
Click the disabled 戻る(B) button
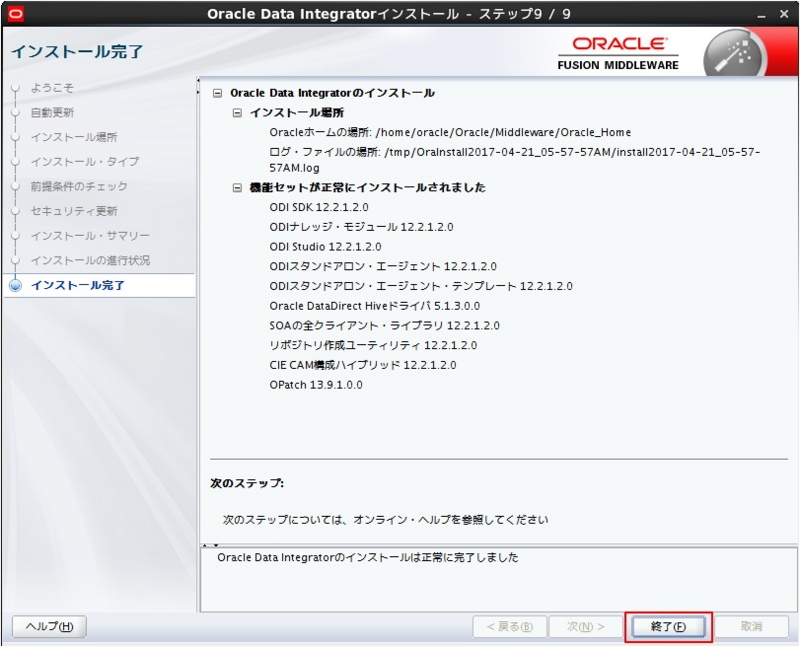click(510, 627)
